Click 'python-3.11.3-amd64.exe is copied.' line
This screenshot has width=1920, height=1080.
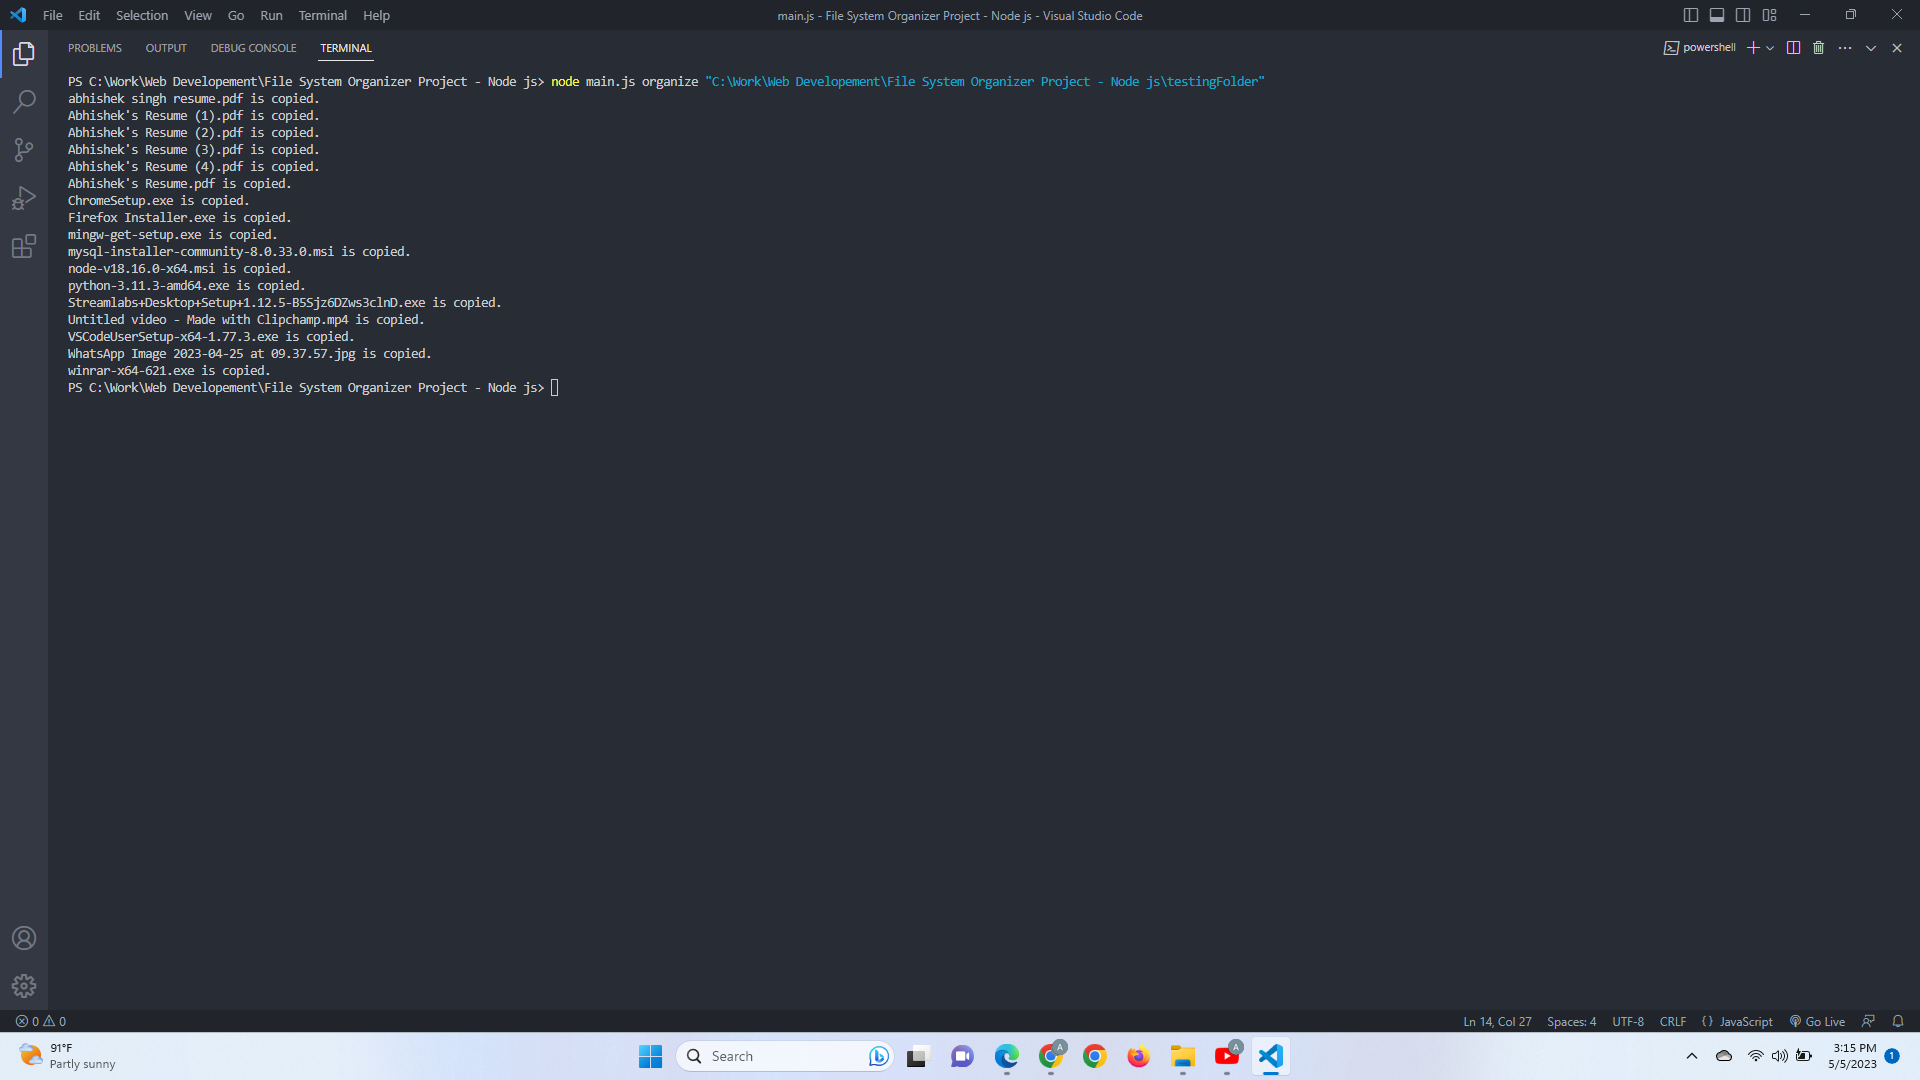pos(187,286)
